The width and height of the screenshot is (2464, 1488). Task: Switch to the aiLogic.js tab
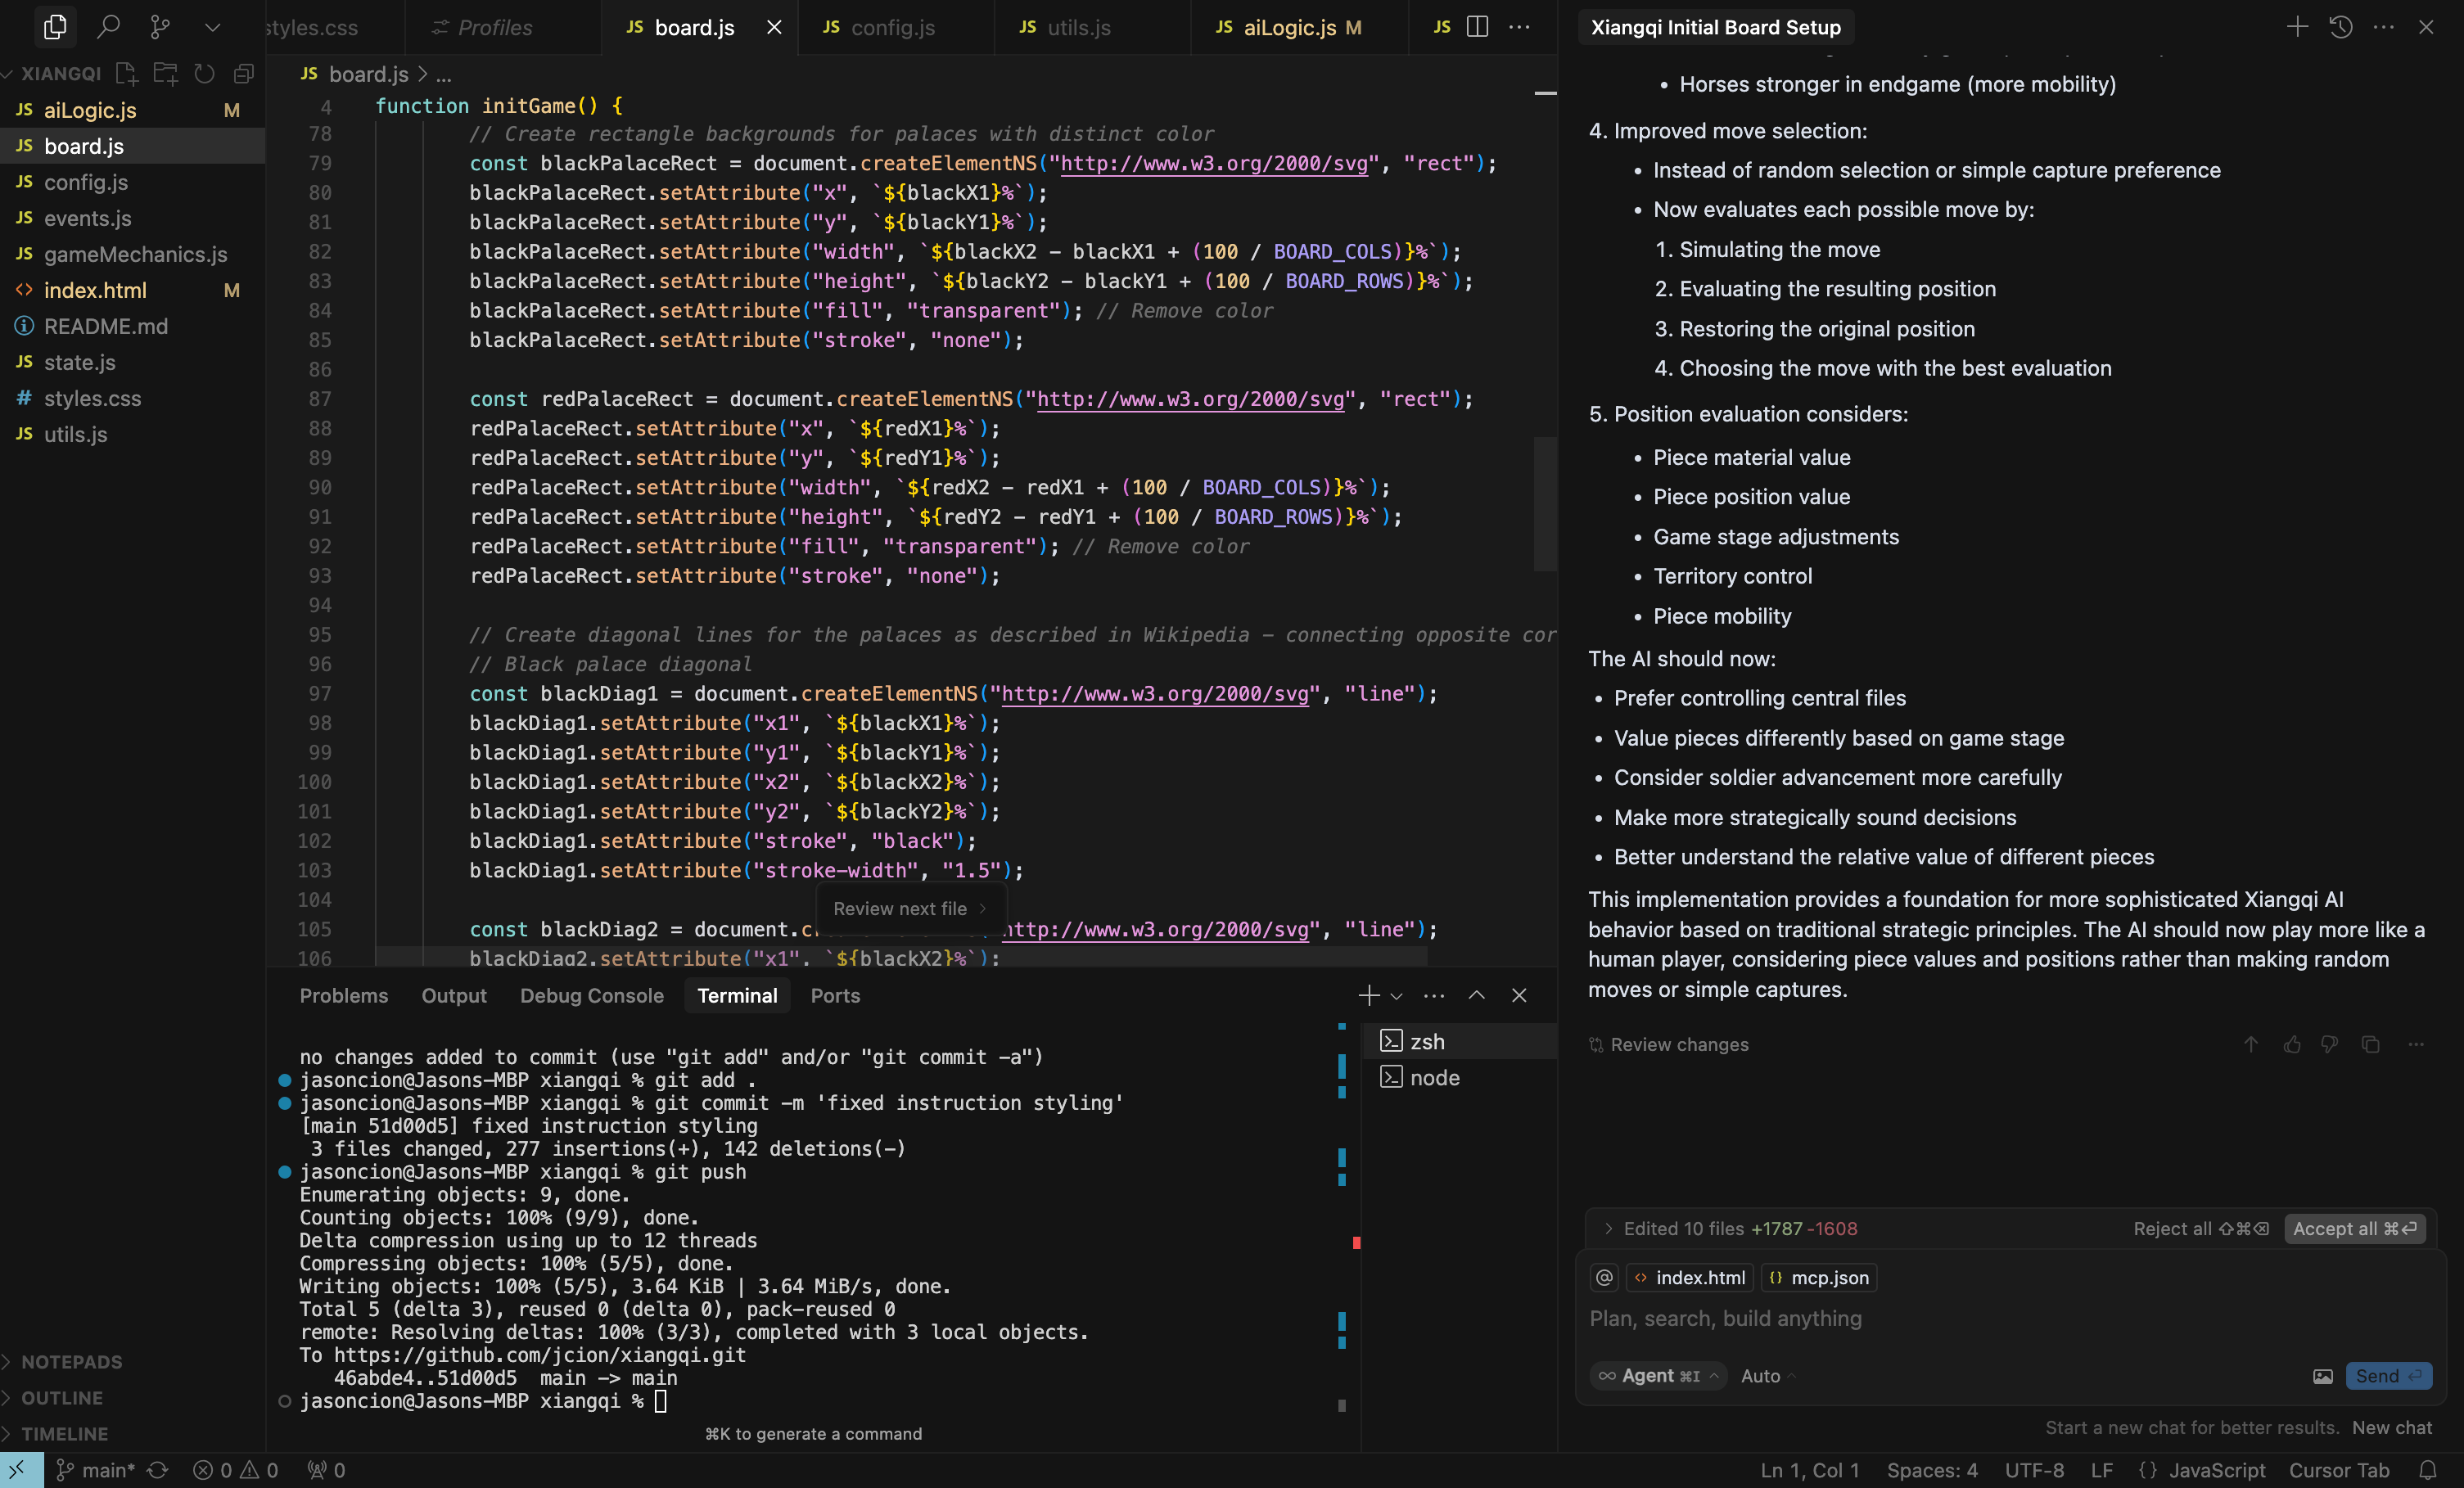(x=1289, y=27)
